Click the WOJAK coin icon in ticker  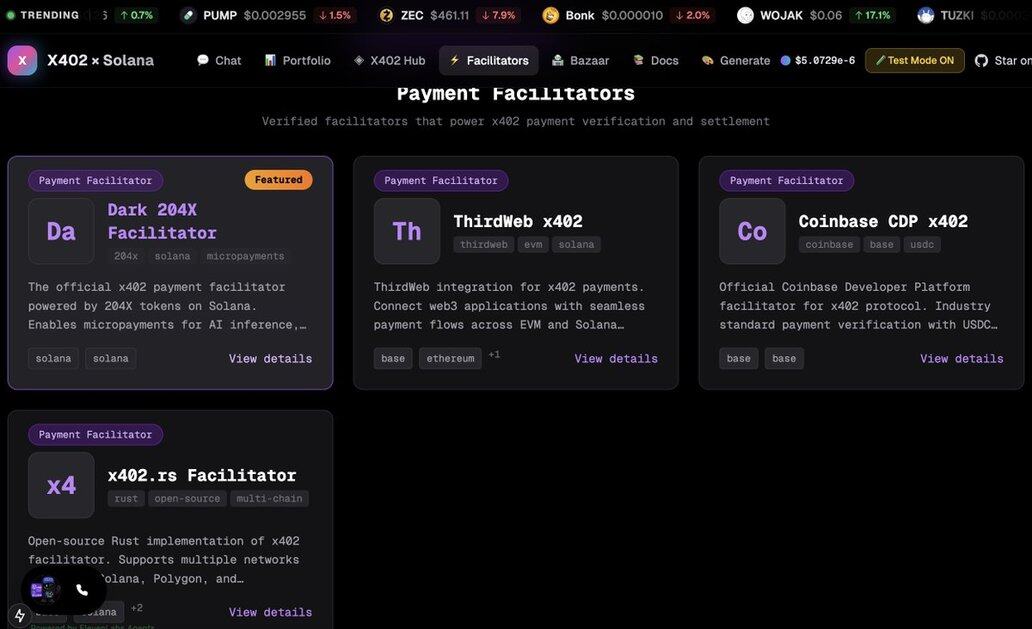tap(745, 15)
